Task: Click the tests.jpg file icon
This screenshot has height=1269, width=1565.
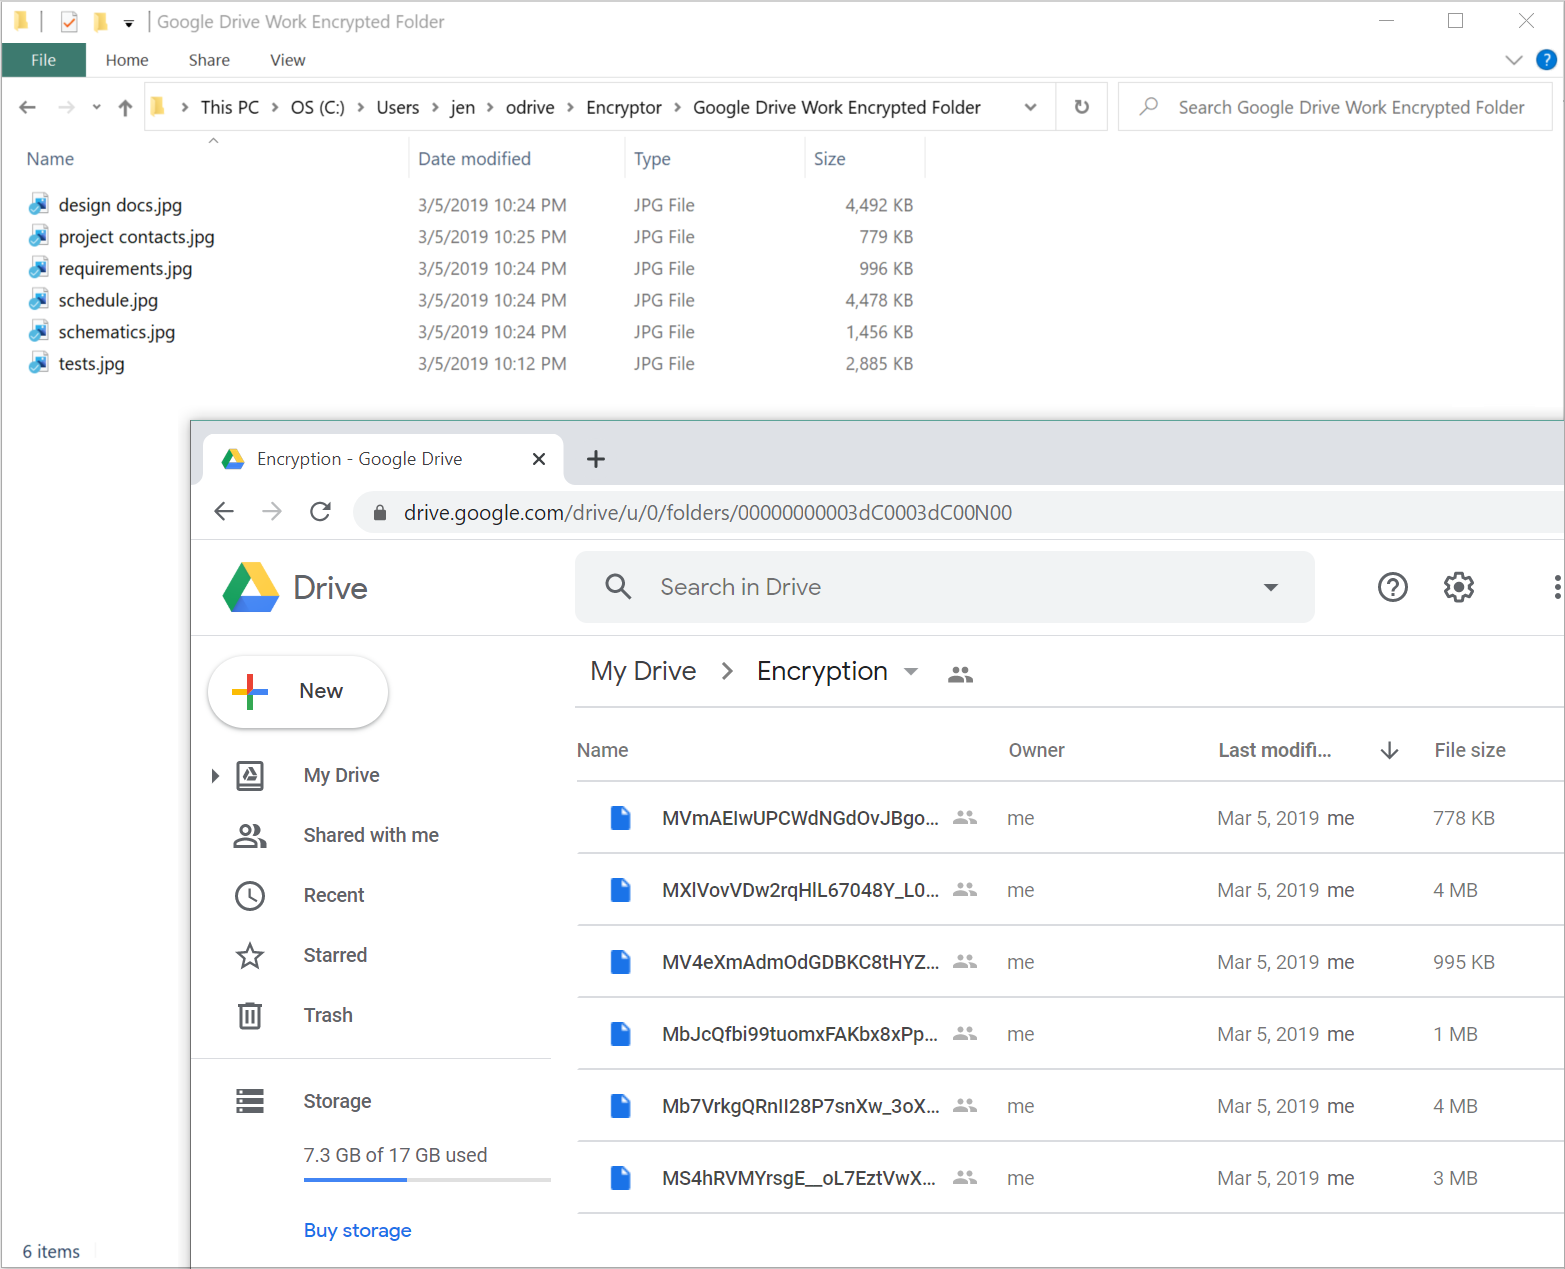Action: coord(39,363)
